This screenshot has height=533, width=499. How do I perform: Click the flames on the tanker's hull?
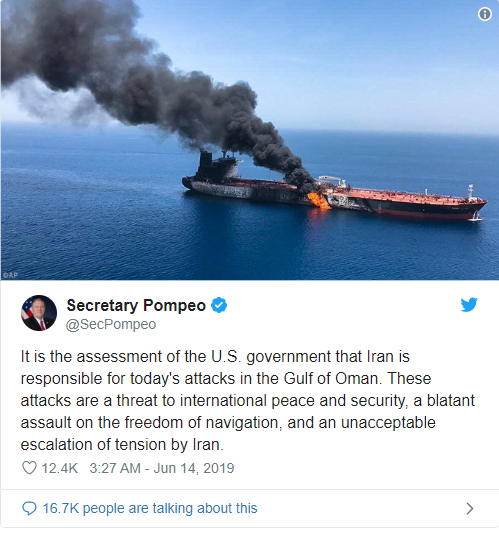click(x=318, y=201)
